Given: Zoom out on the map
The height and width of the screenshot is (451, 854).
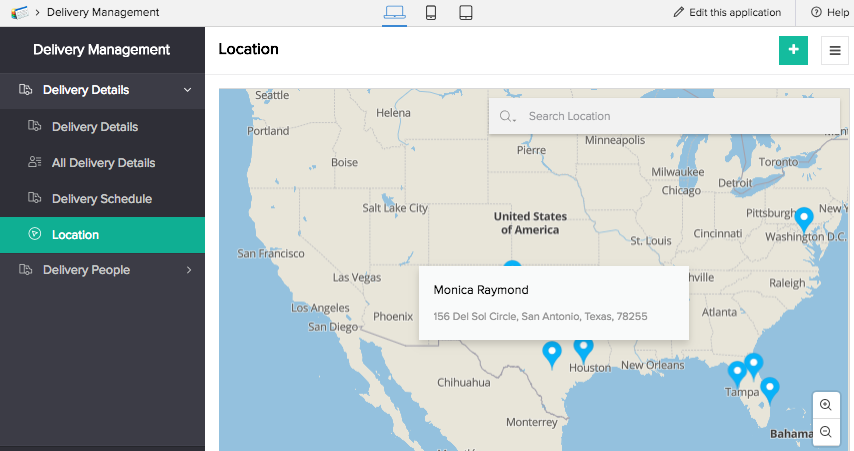Looking at the screenshot, I should [826, 432].
